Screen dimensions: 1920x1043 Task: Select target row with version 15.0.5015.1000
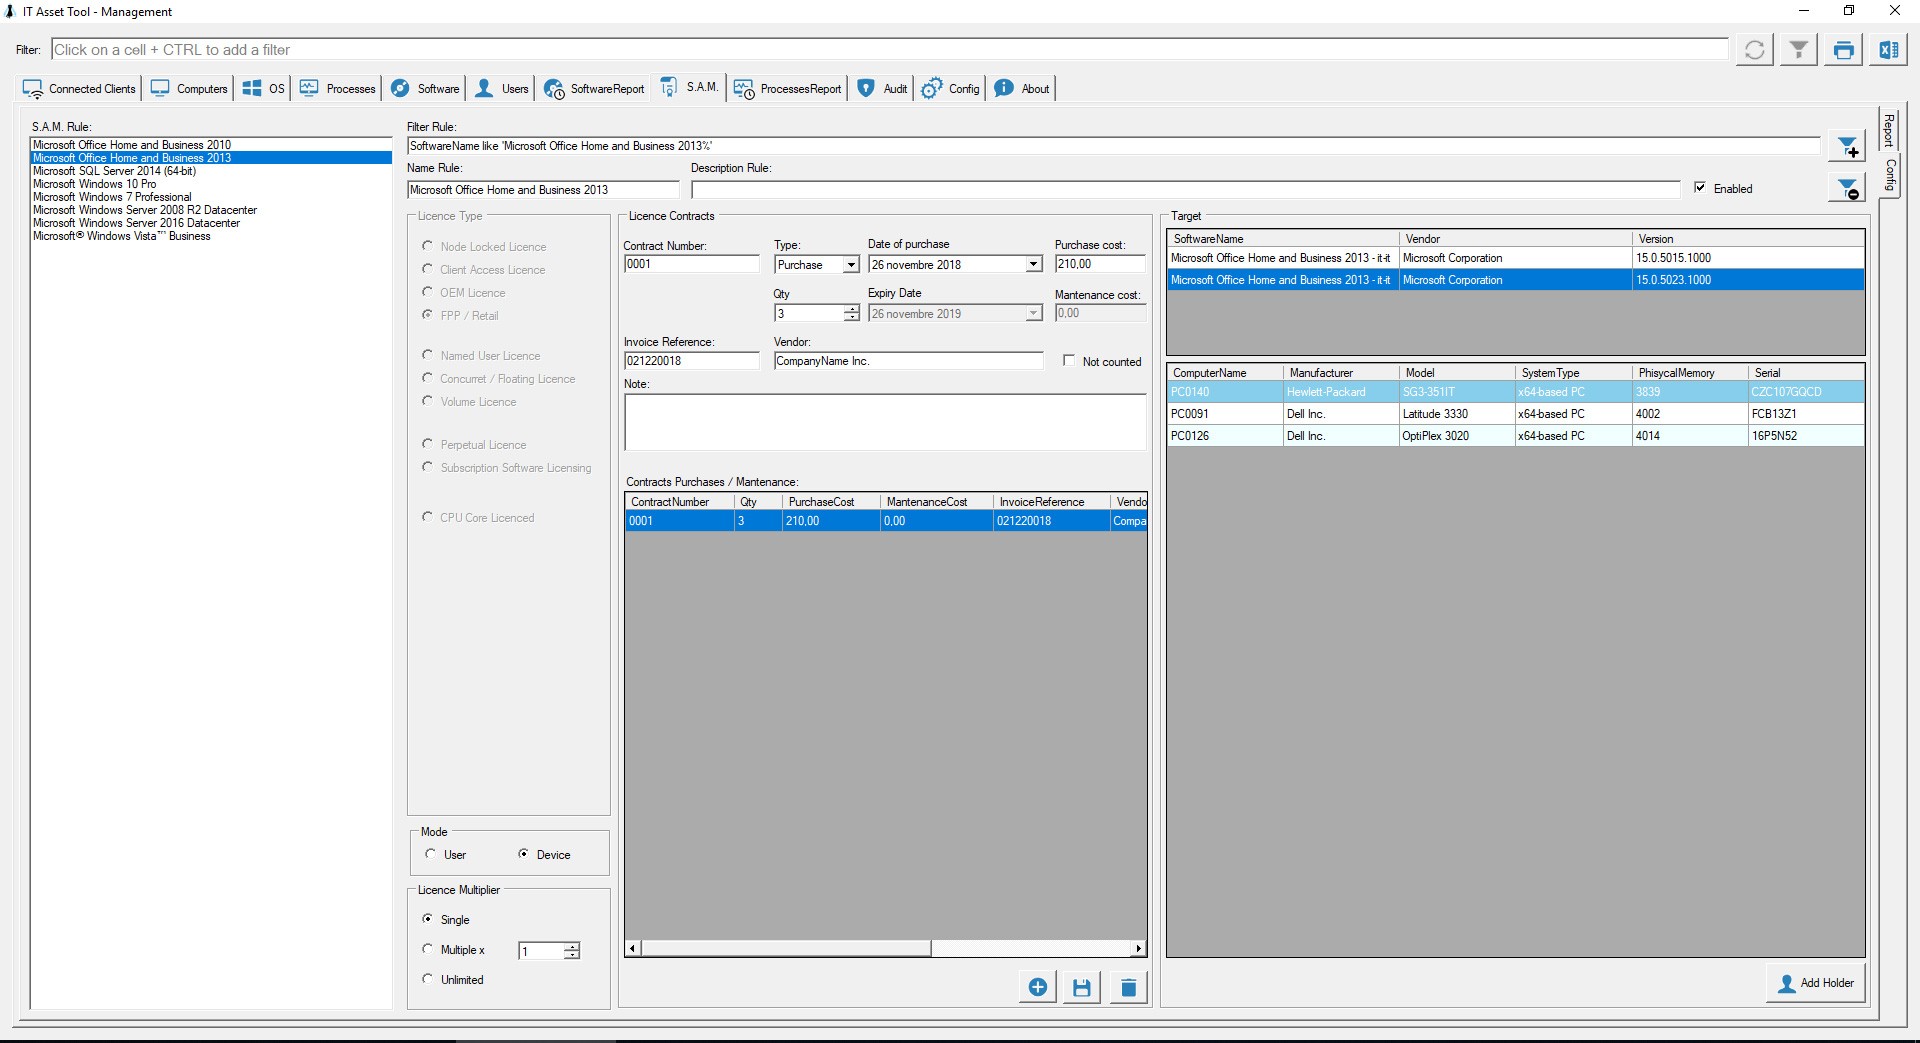[x=1515, y=258]
